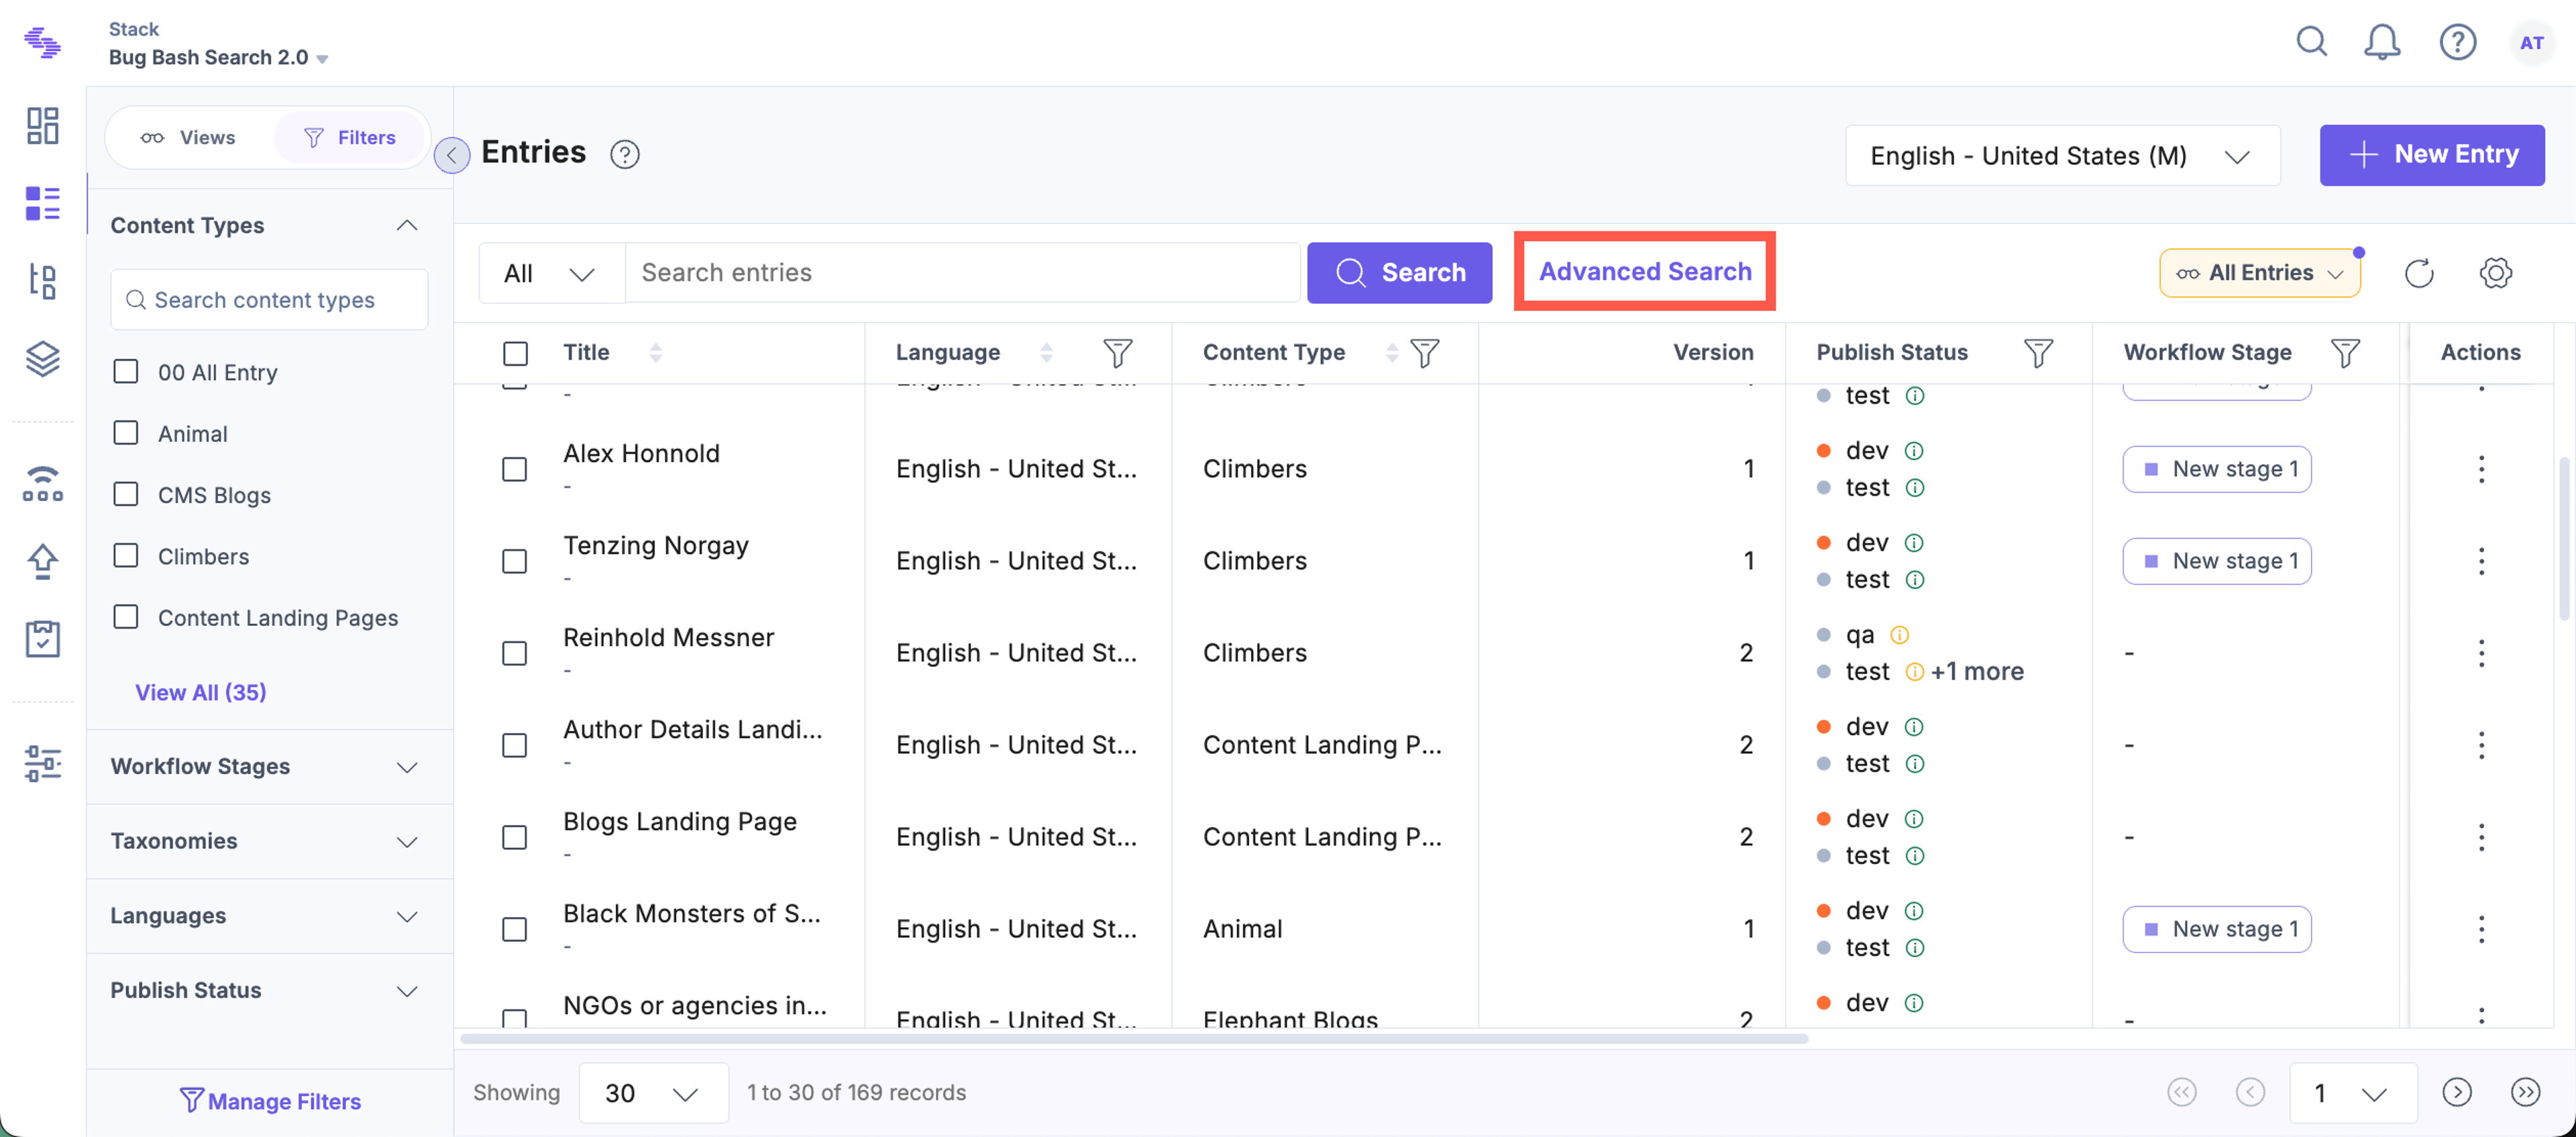Screen dimensions: 2576x1137
Task: Toggle the select-all entries checkbox
Action: 515,353
